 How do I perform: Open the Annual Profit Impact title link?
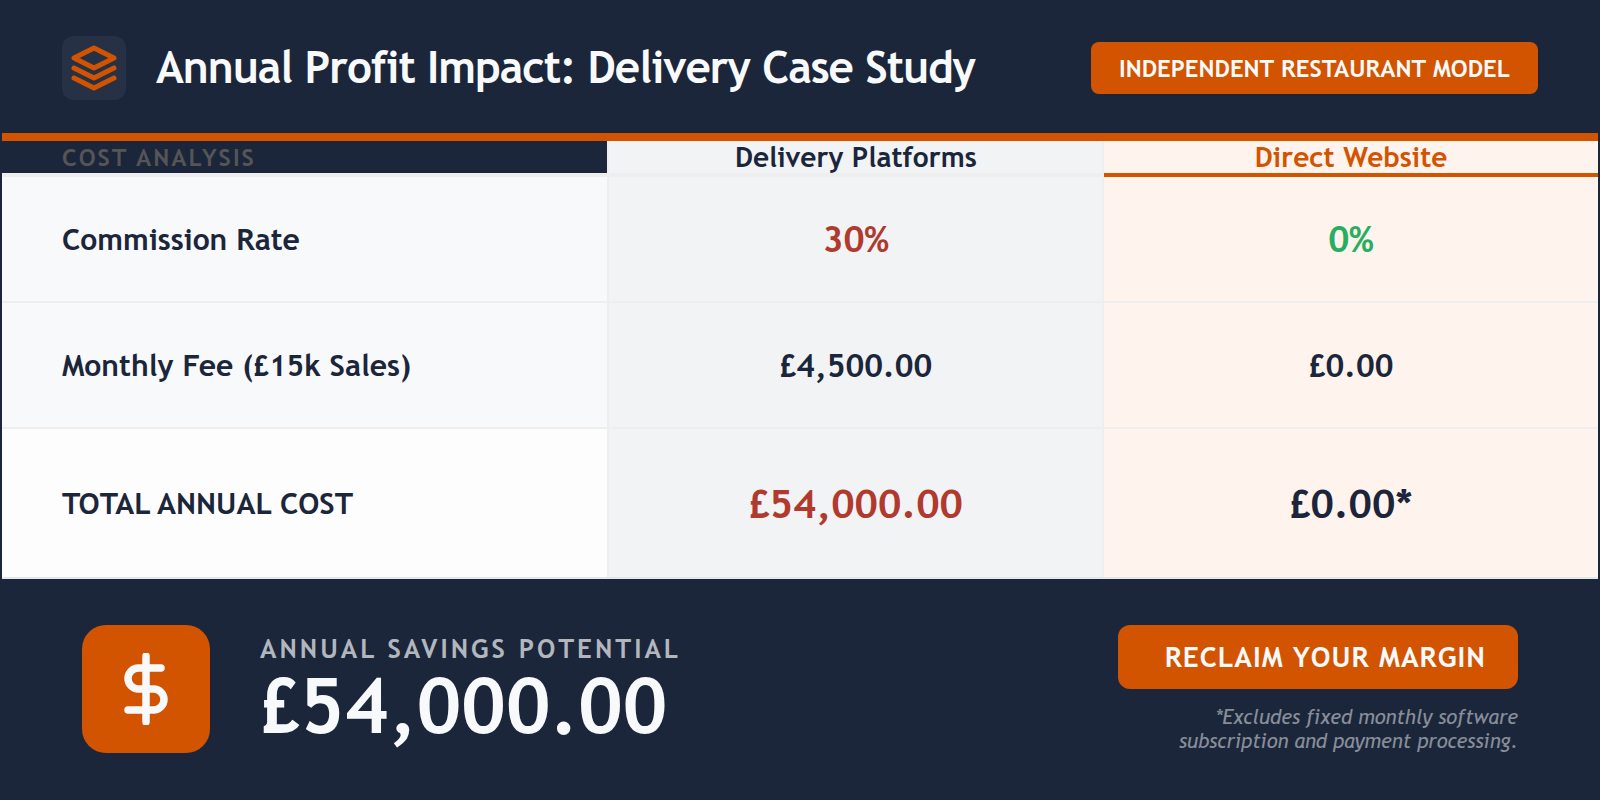(x=566, y=68)
